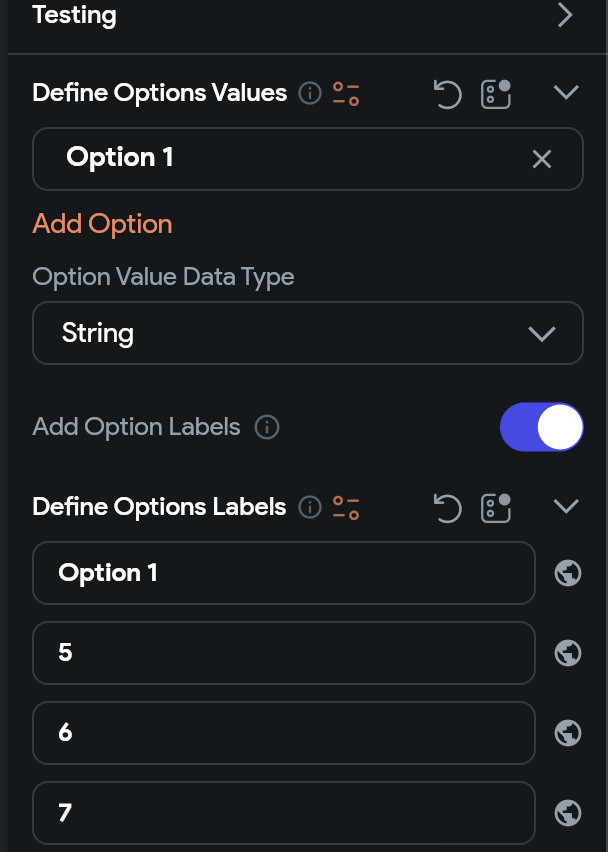Open the Testing section via its arrow
The width and height of the screenshot is (608, 852).
564,15
